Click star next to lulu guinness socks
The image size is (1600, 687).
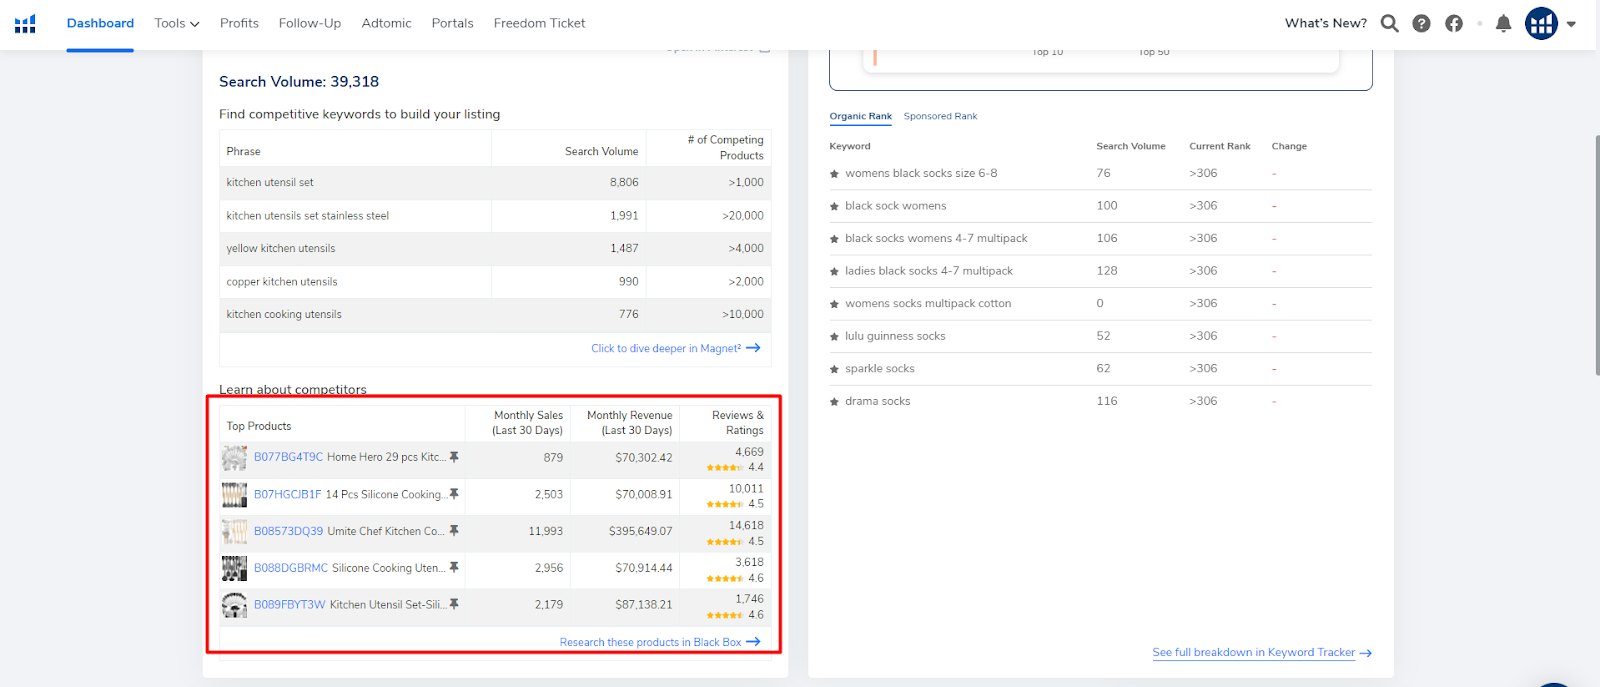point(834,337)
